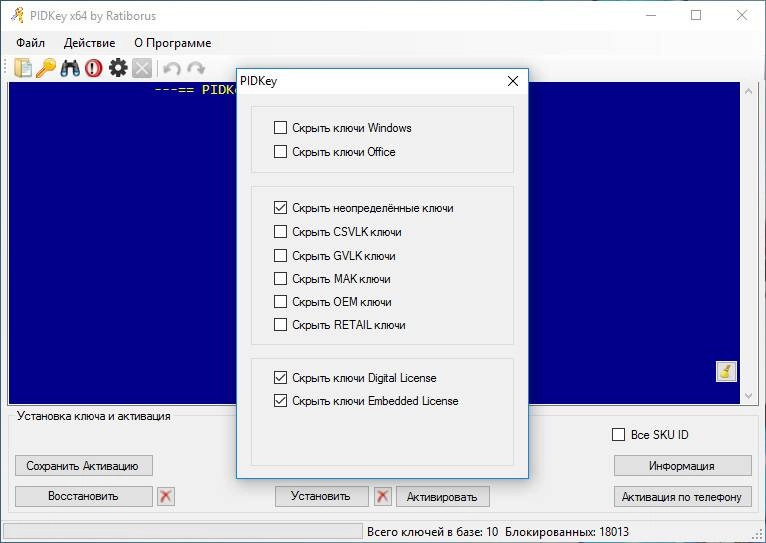Open the Файл menu
The height and width of the screenshot is (543, 766).
30,43
